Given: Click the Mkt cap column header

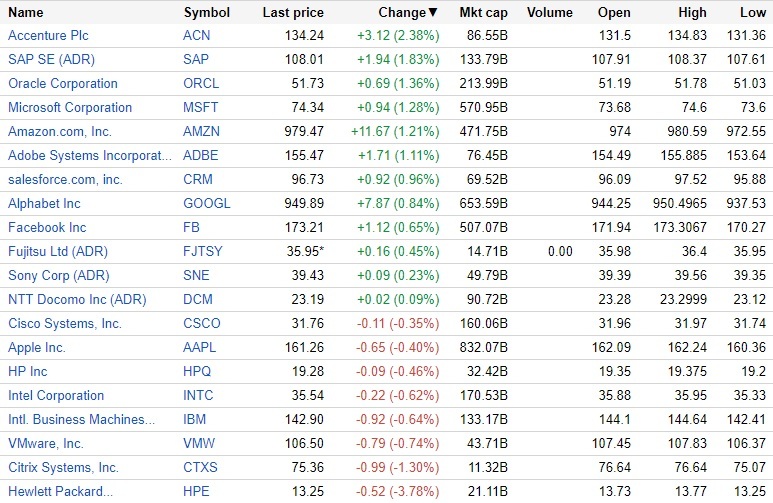Looking at the screenshot, I should coord(483,13).
